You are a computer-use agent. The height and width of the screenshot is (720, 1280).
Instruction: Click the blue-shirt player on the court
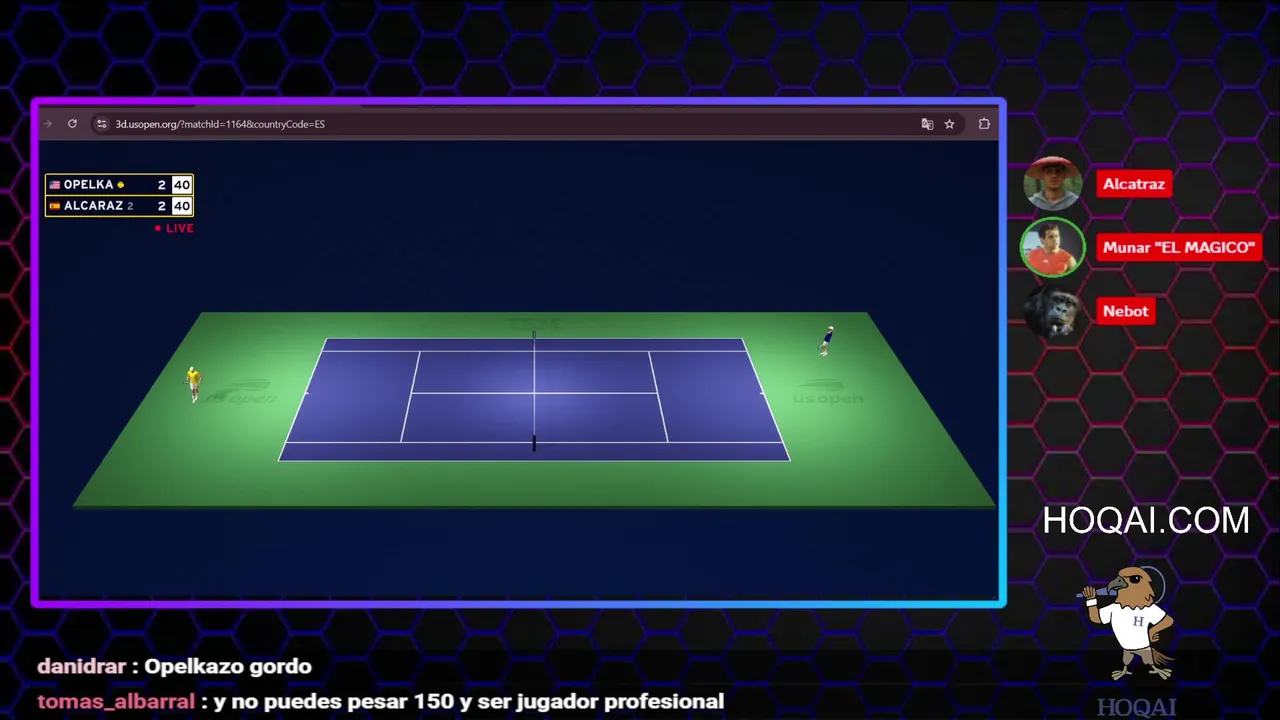(x=827, y=340)
